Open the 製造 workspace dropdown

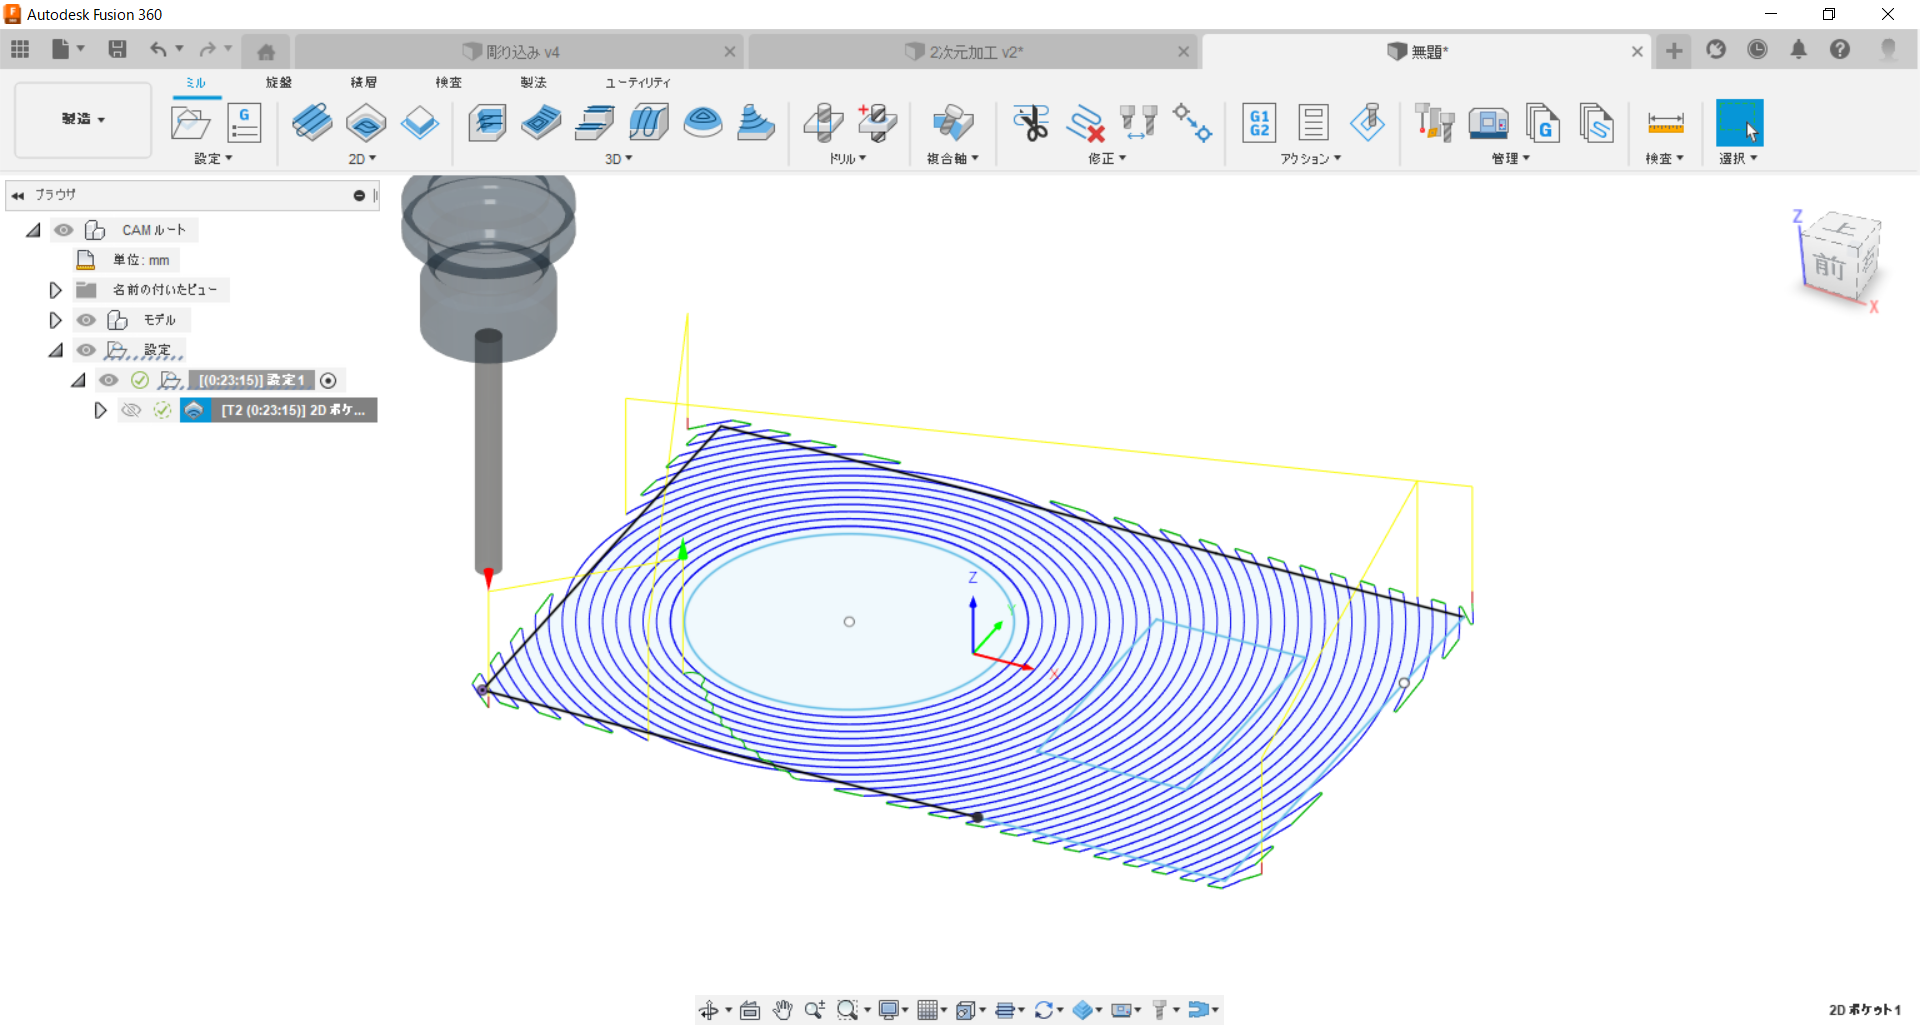tap(83, 119)
